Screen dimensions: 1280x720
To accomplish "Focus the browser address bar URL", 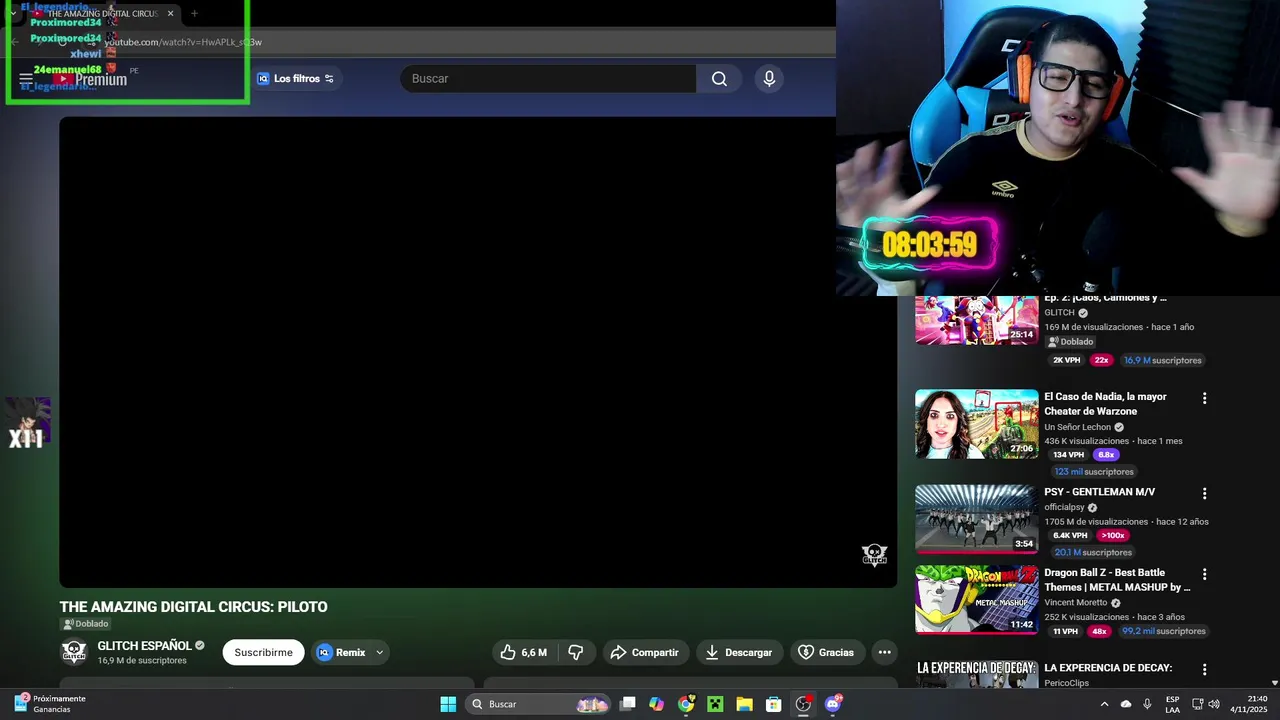I will [183, 42].
